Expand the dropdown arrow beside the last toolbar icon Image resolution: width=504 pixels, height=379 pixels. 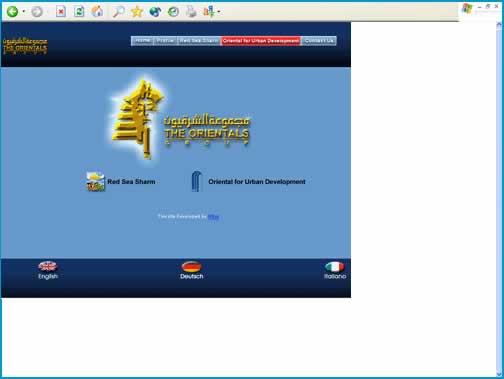219,12
